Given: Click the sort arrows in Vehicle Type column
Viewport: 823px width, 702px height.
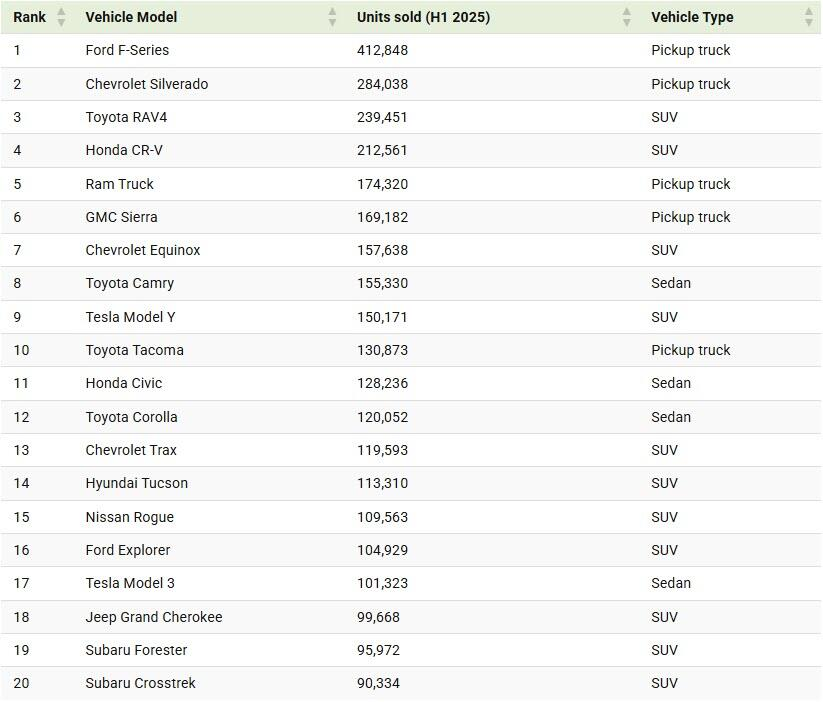Looking at the screenshot, I should [809, 17].
